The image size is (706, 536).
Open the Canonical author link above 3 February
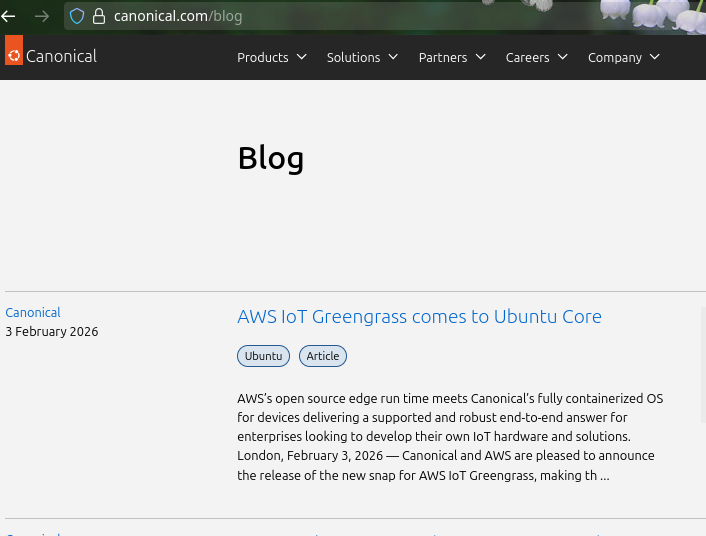[33, 313]
